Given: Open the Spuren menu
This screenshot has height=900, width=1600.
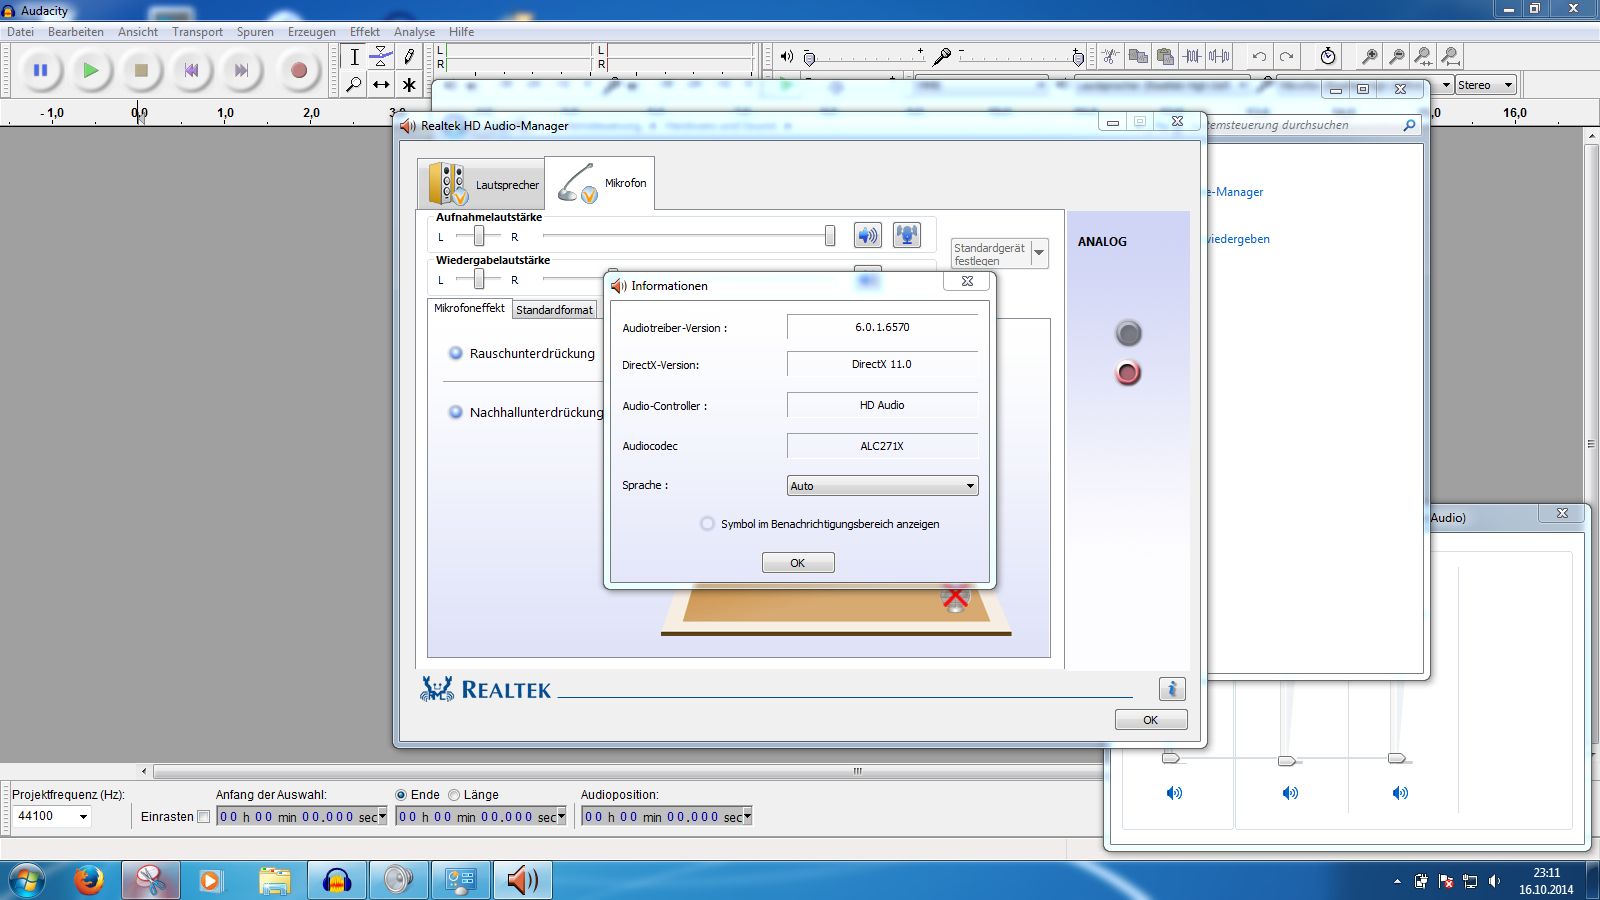Looking at the screenshot, I should pyautogui.click(x=255, y=32).
